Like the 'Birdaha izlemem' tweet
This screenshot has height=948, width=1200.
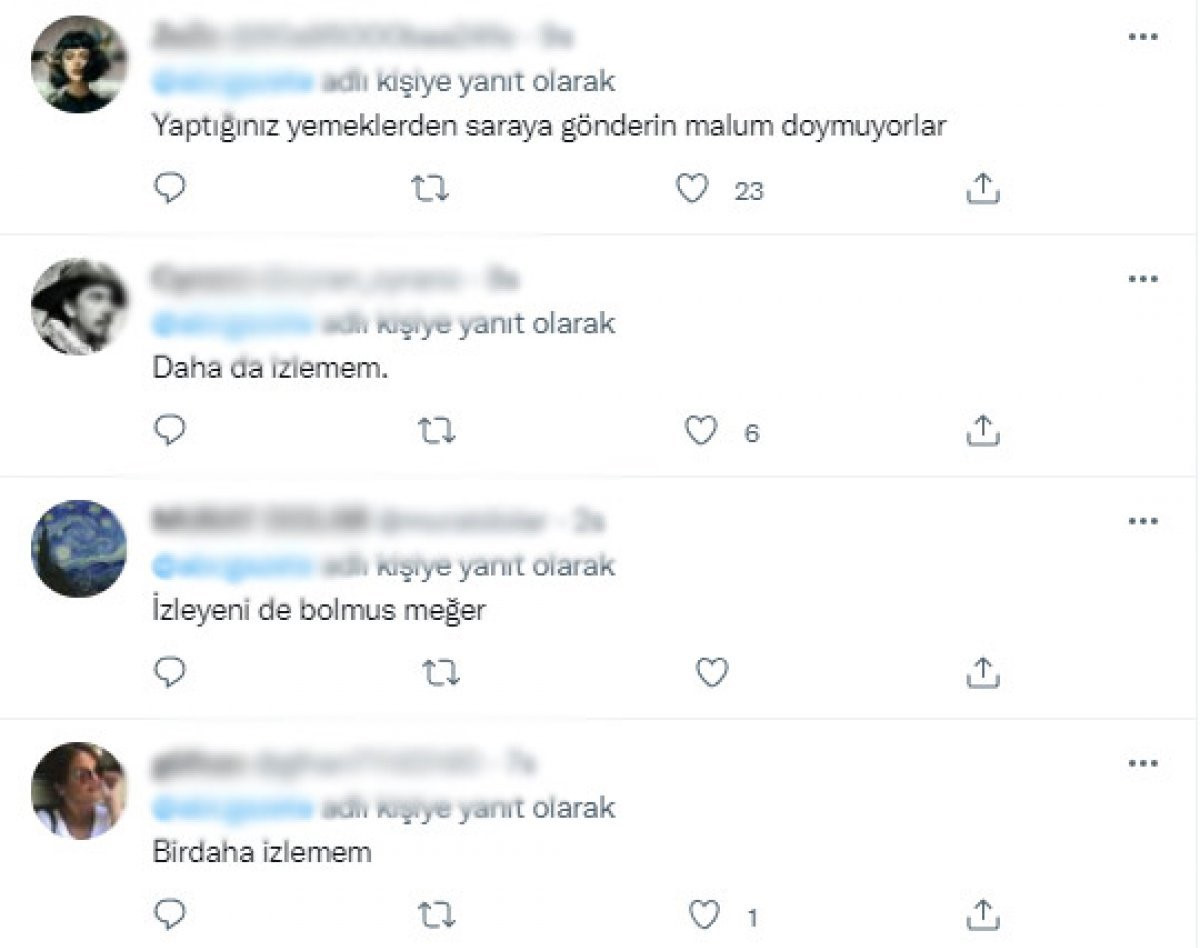click(x=705, y=914)
